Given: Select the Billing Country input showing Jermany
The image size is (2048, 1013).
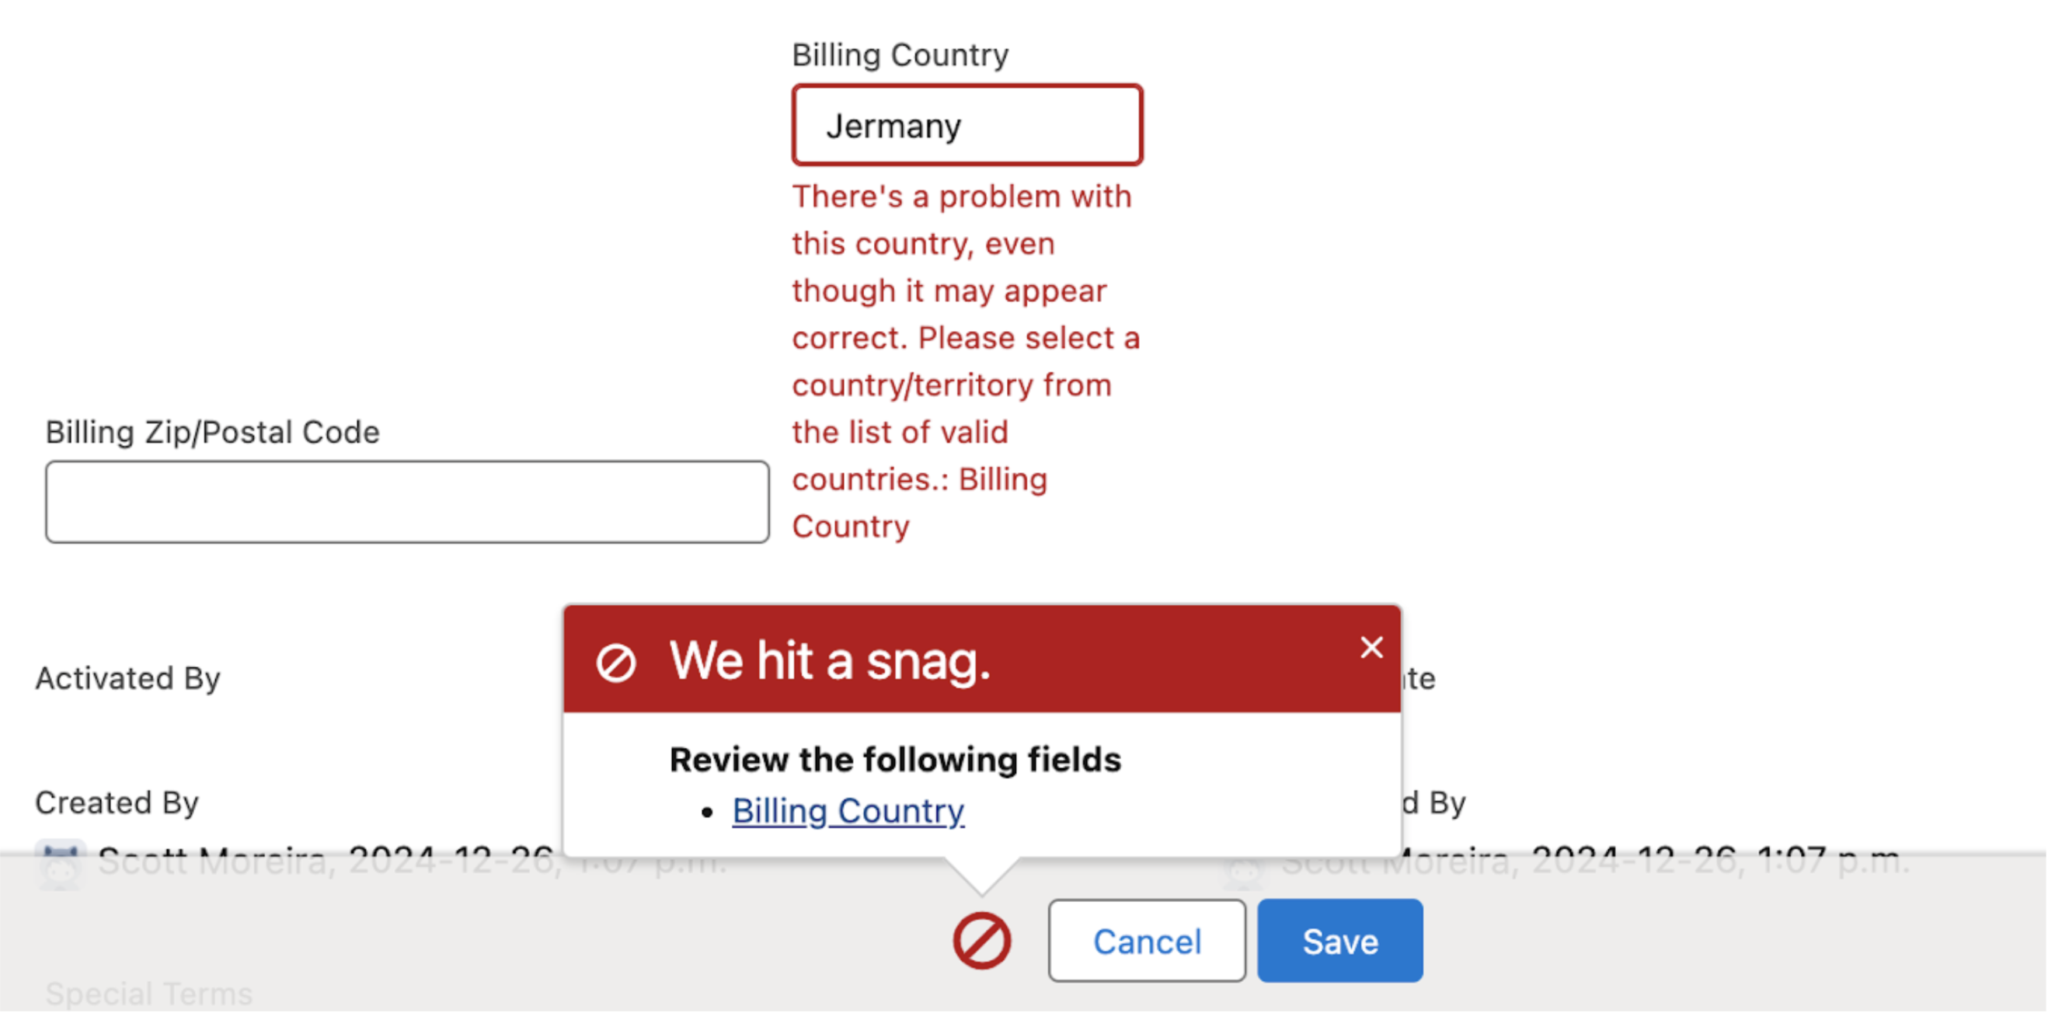Looking at the screenshot, I should point(966,124).
